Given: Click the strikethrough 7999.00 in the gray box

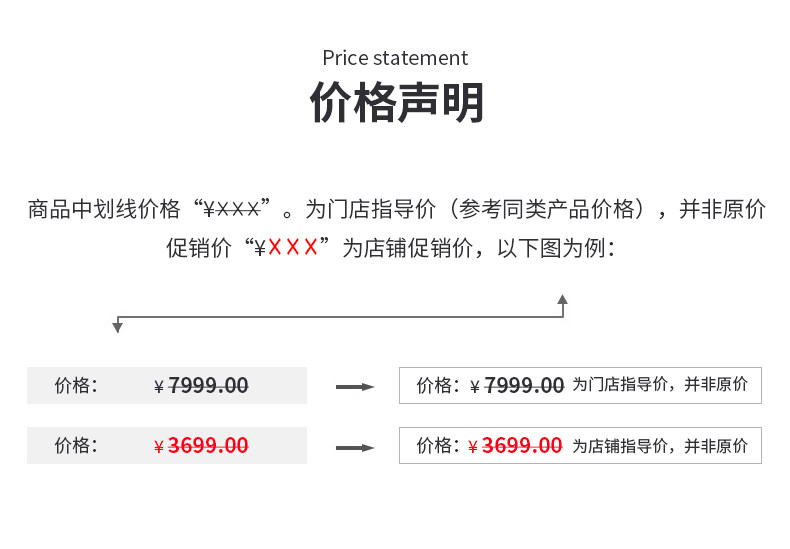Looking at the screenshot, I should point(208,386).
